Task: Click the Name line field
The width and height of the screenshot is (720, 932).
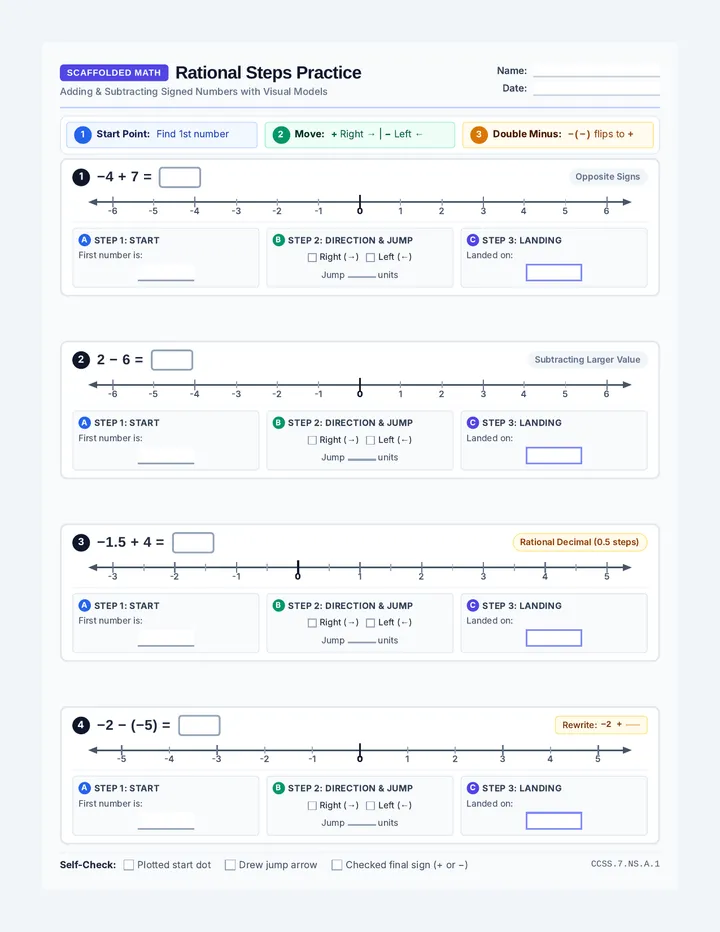Action: tap(596, 71)
